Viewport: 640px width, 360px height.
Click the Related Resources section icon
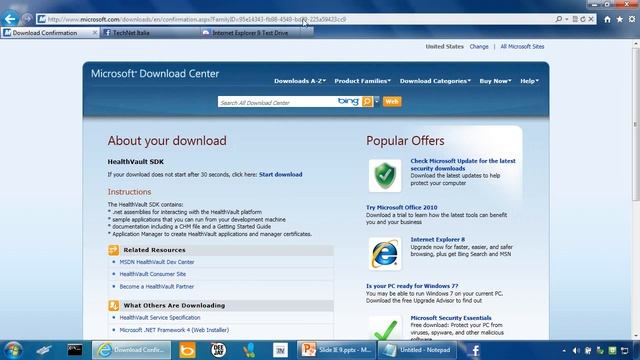coord(113,250)
